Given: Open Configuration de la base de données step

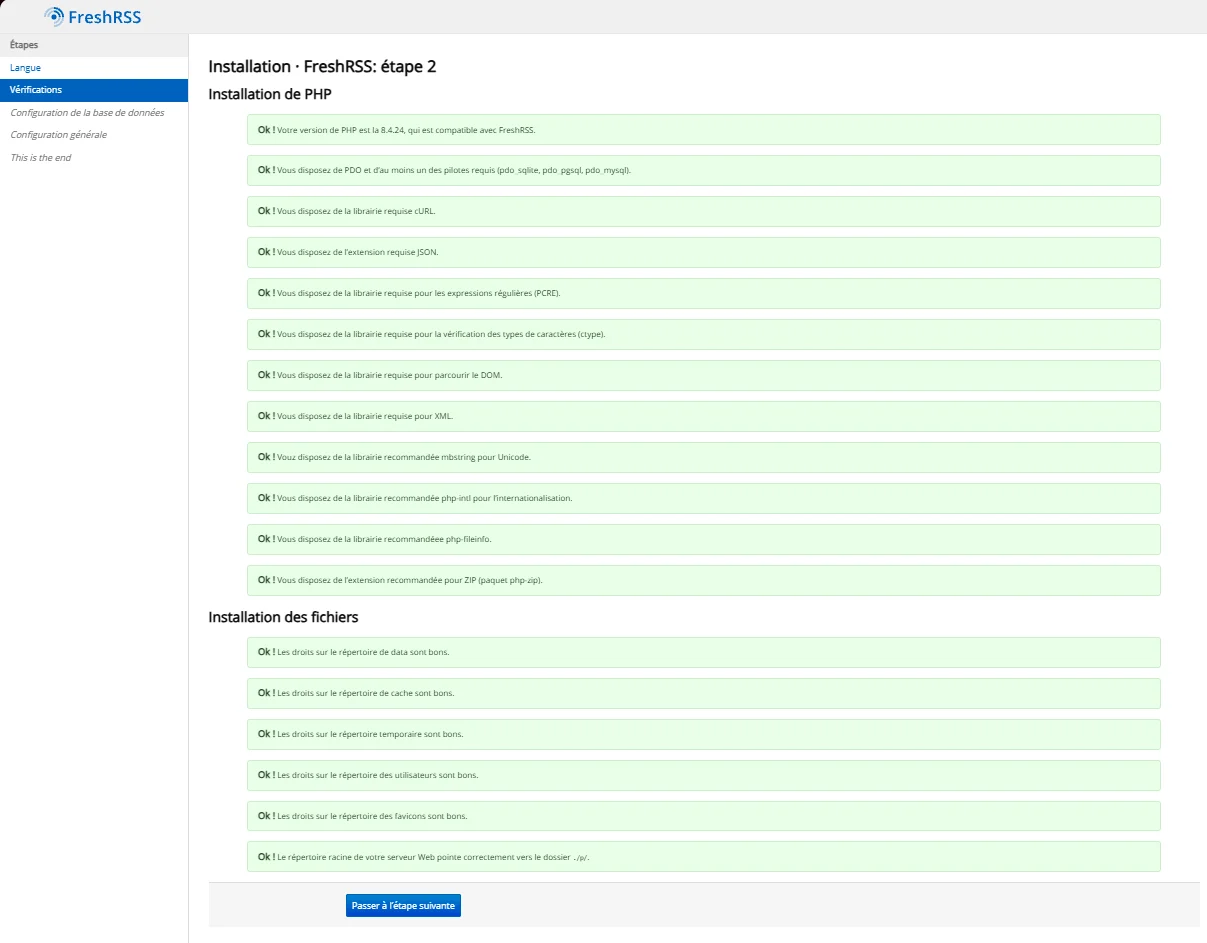Looking at the screenshot, I should (x=87, y=113).
